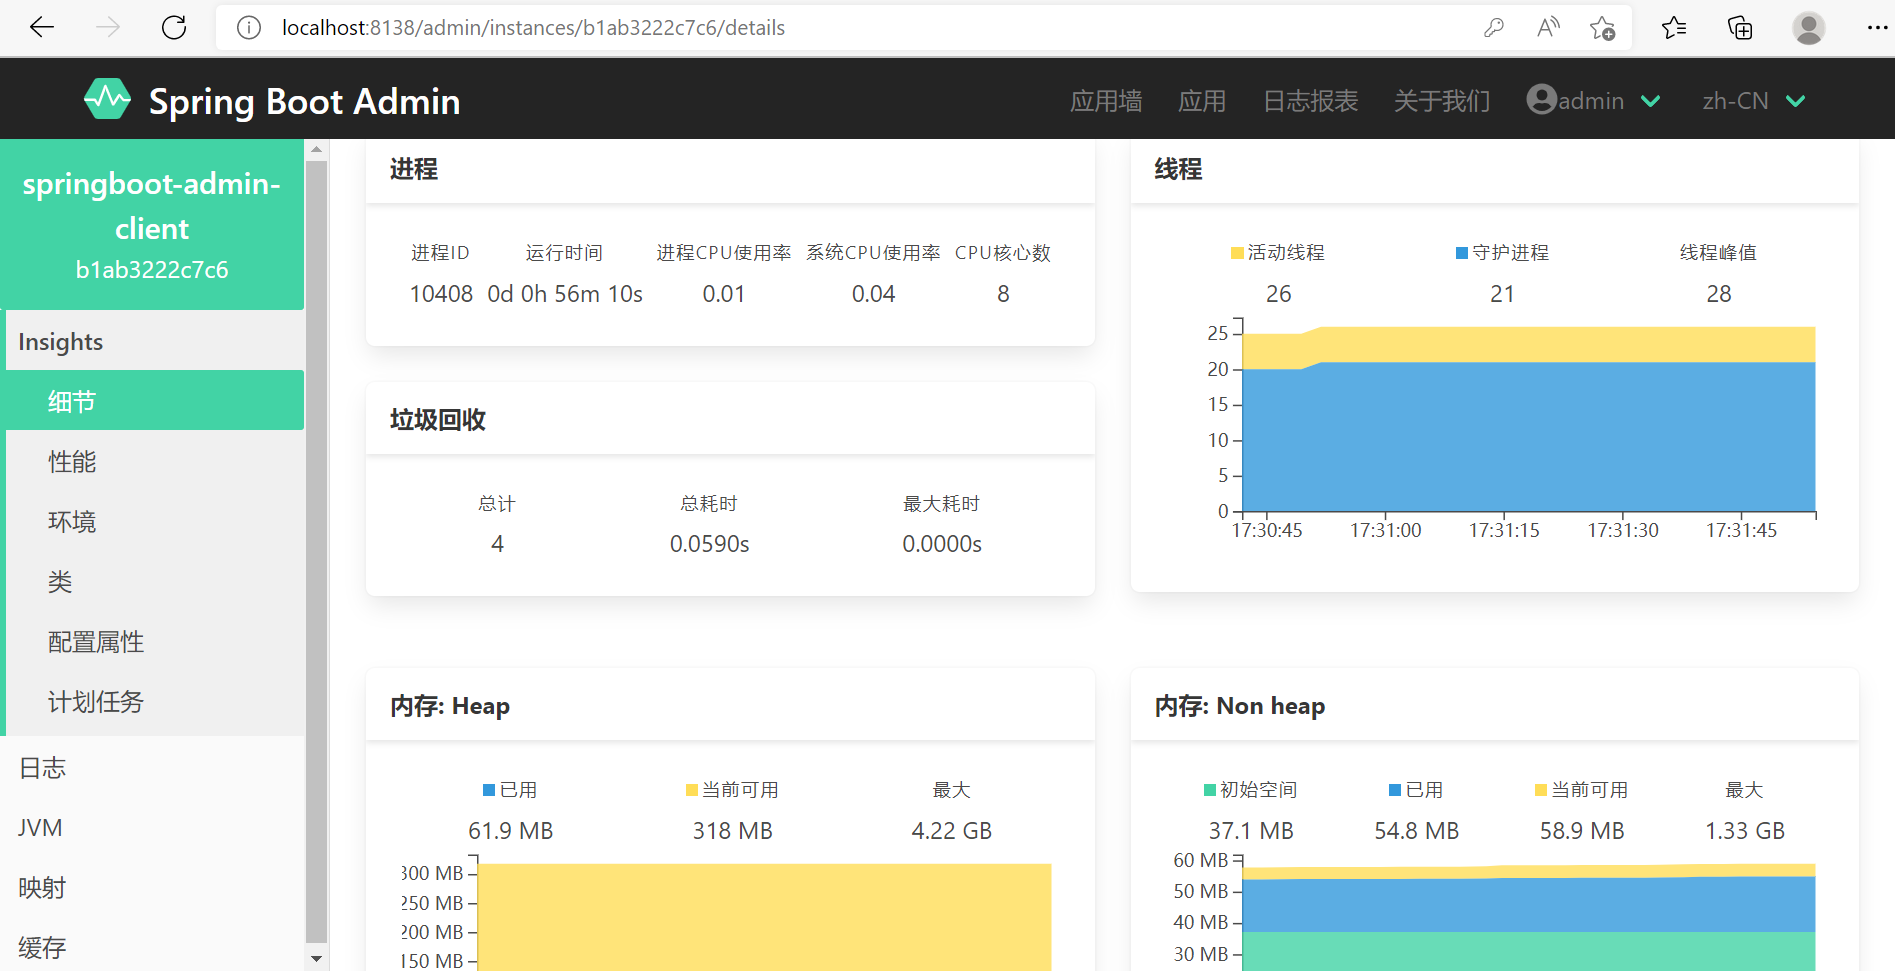
Task: Open browser settings and more menu
Action: point(1877,28)
